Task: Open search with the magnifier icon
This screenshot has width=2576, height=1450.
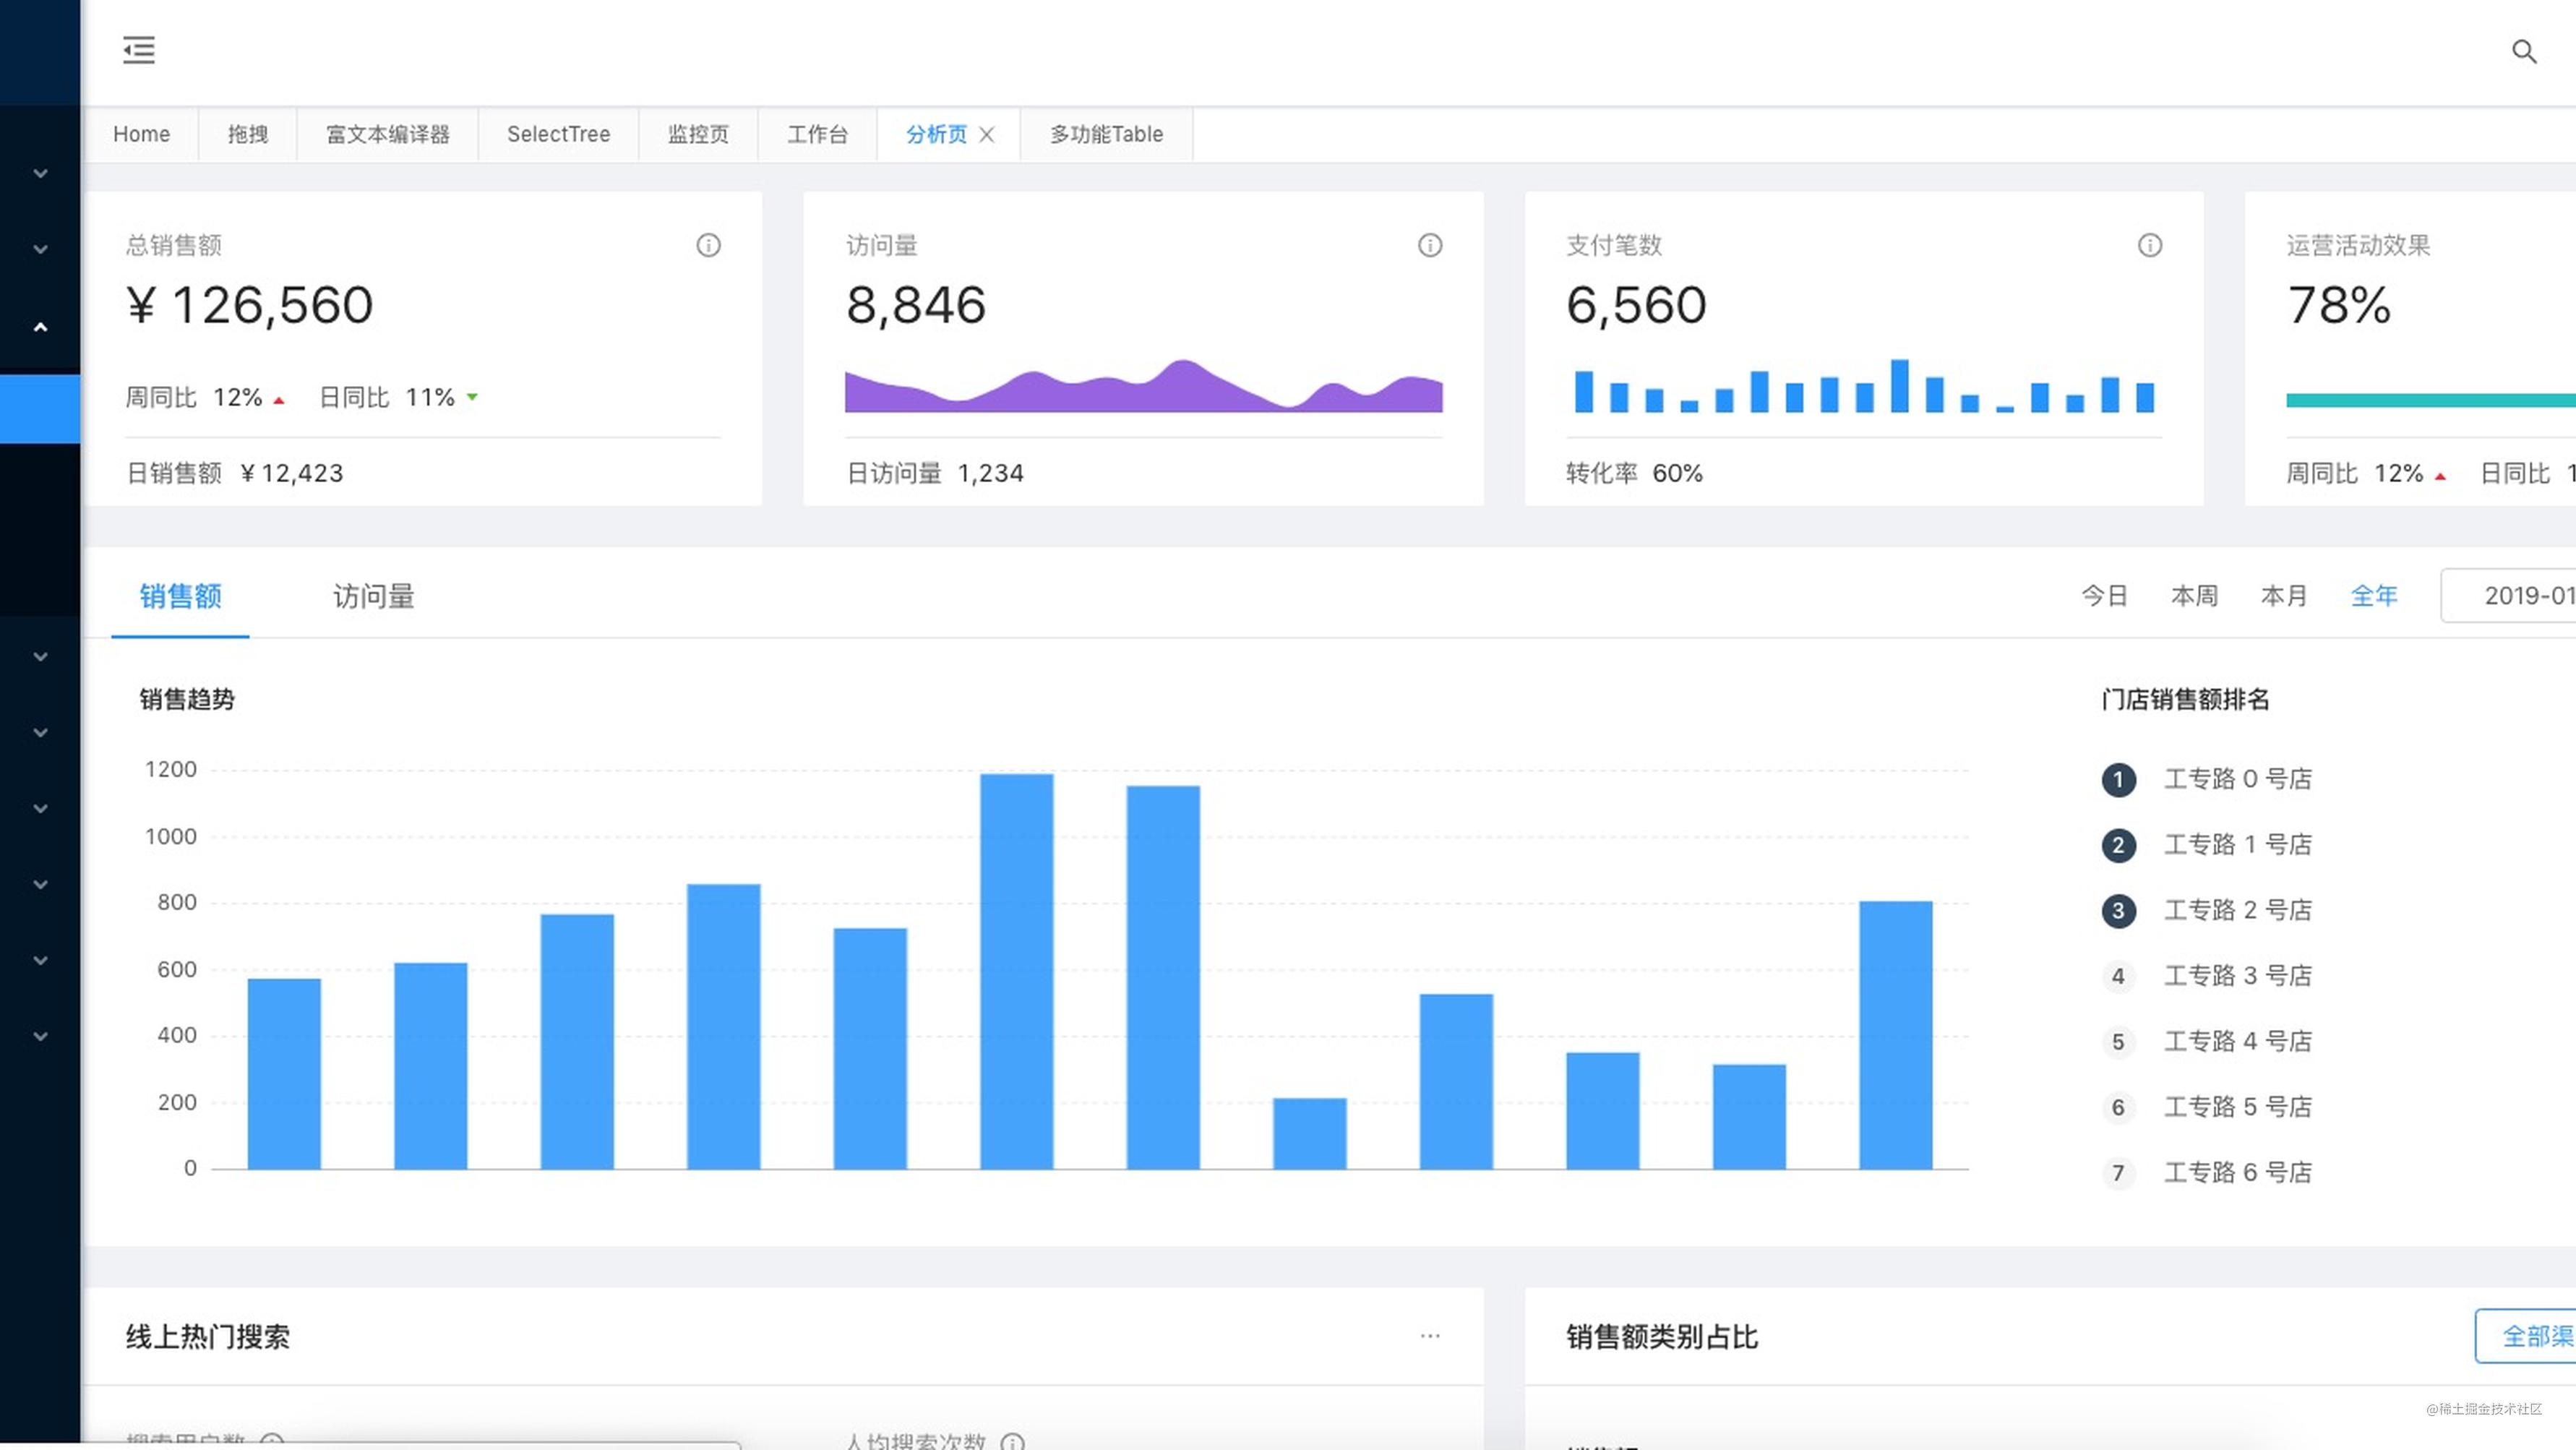Action: click(x=2523, y=51)
